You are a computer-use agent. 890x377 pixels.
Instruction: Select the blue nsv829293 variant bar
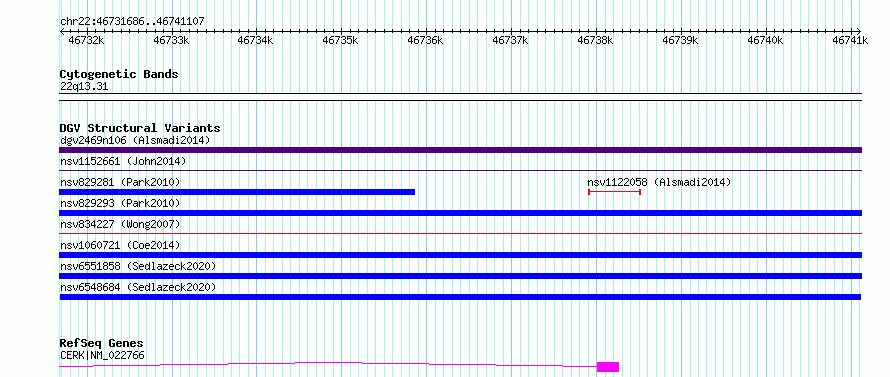[x=460, y=213]
